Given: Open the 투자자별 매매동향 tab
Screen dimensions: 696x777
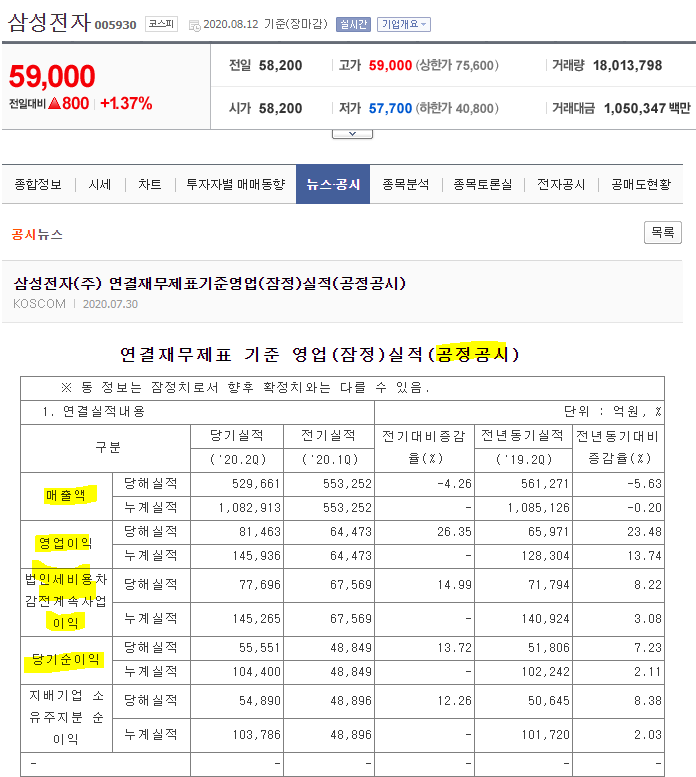Looking at the screenshot, I should pos(236,184).
